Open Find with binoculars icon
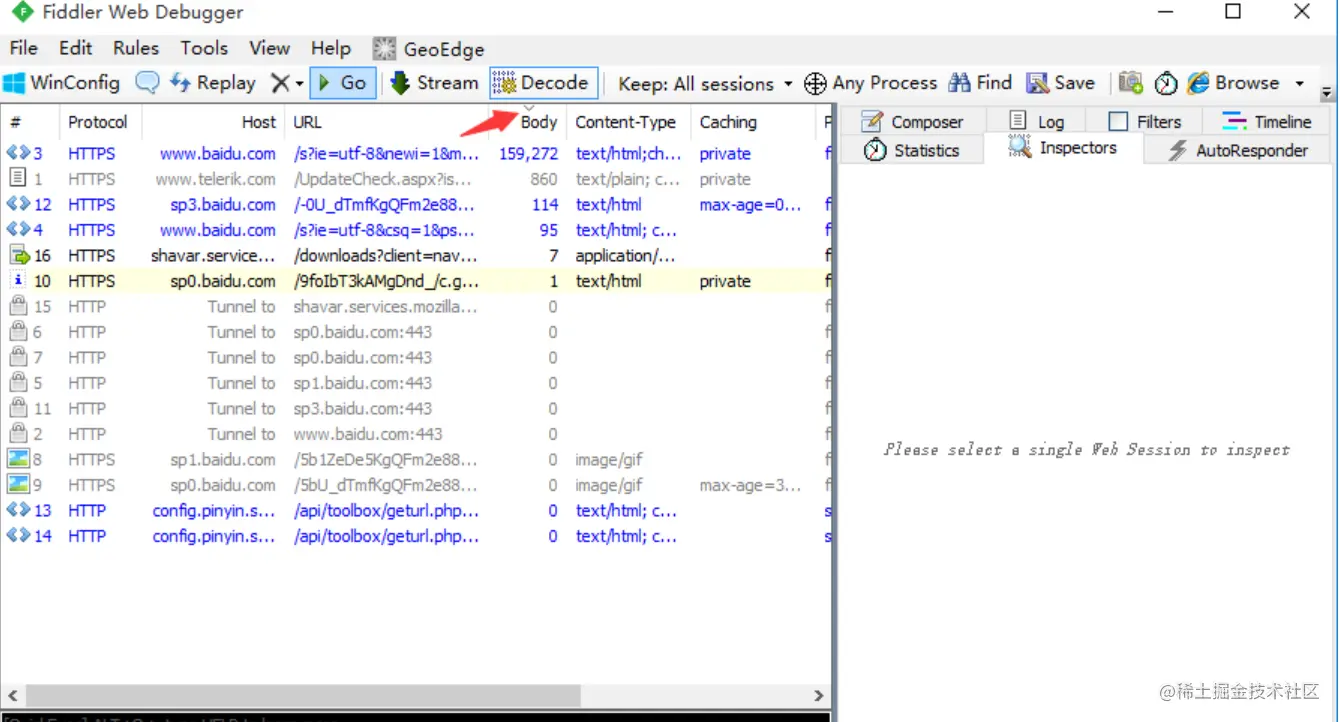 point(980,83)
